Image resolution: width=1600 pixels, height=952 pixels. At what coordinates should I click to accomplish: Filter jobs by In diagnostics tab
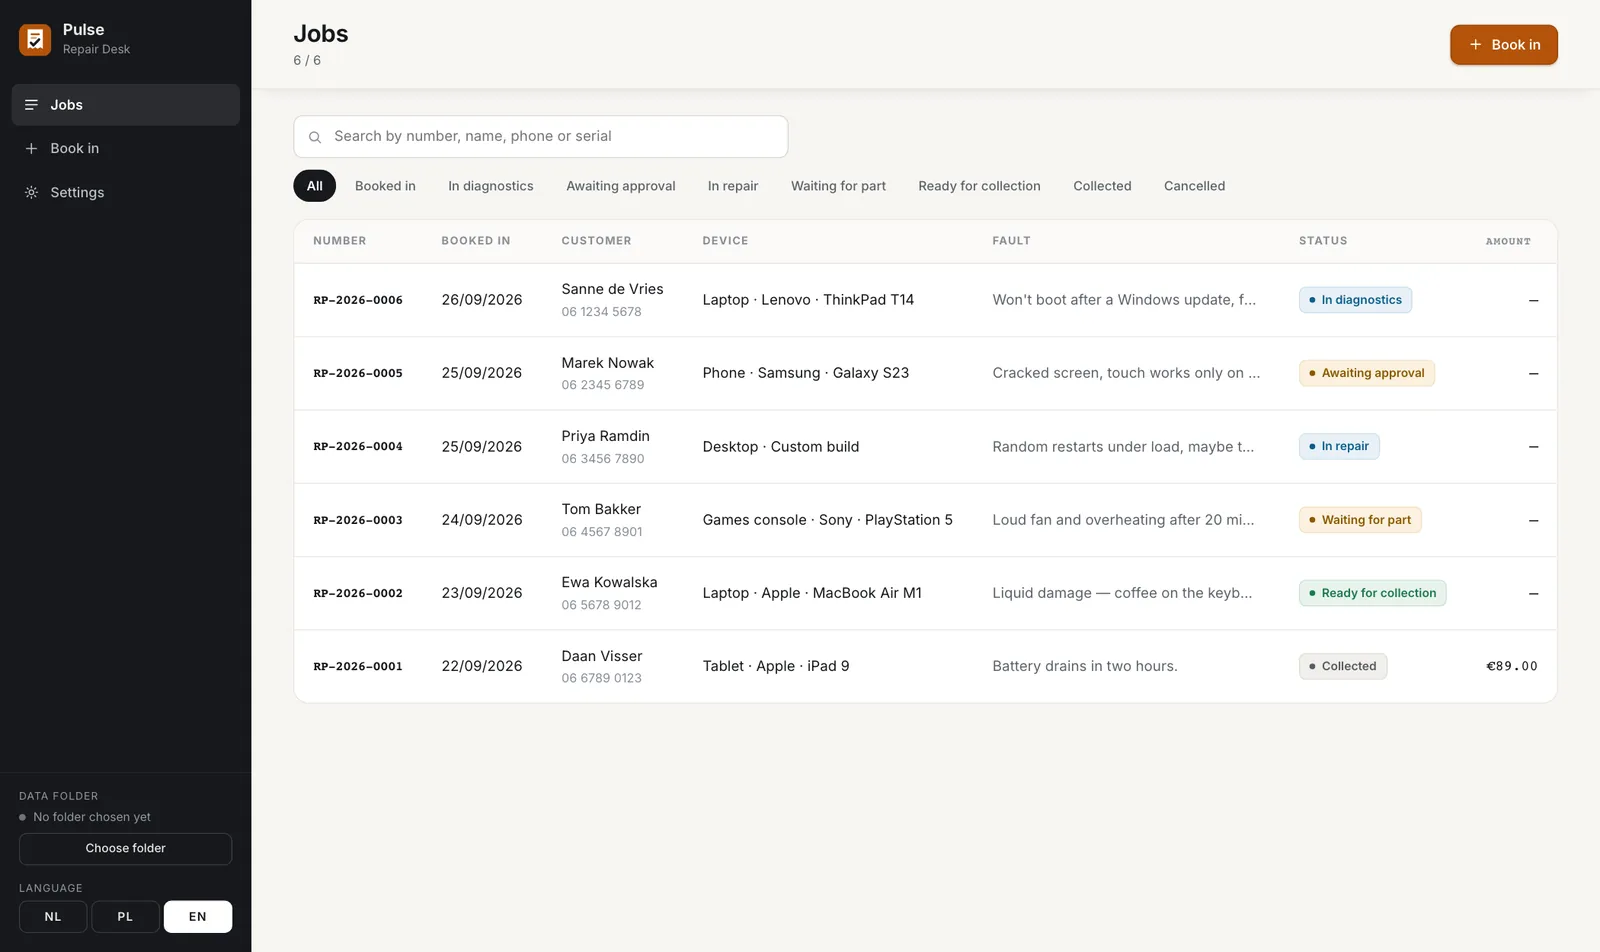coord(491,186)
